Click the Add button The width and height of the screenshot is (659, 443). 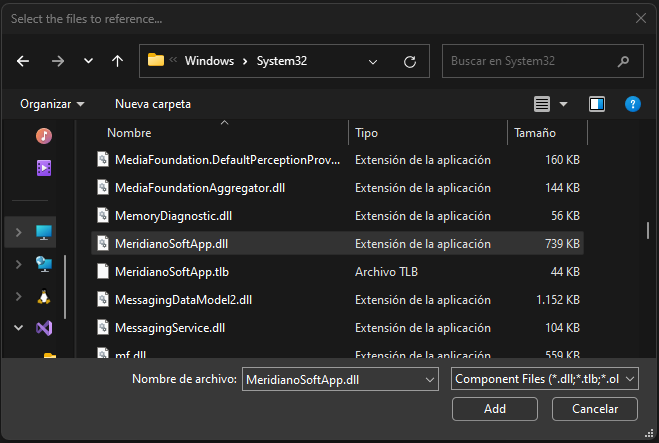click(x=495, y=409)
